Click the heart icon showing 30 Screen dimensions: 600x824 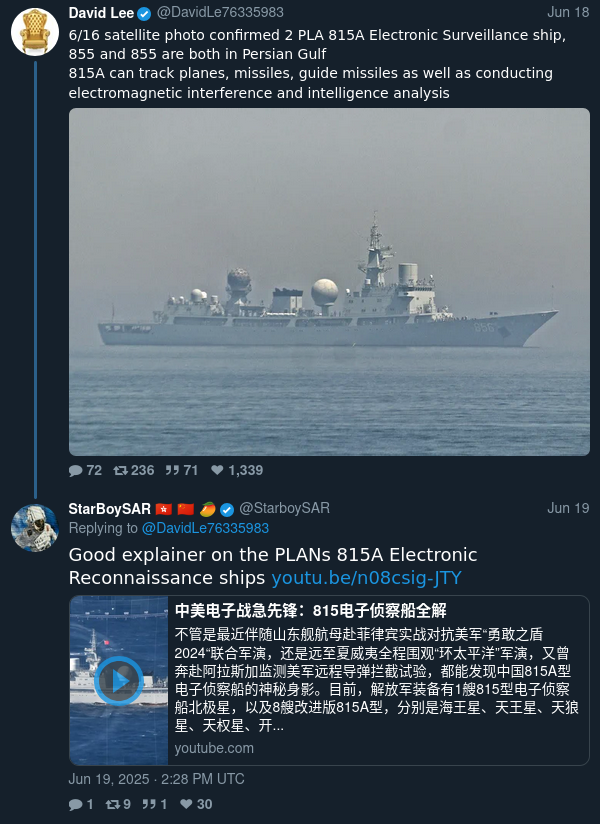(186, 804)
